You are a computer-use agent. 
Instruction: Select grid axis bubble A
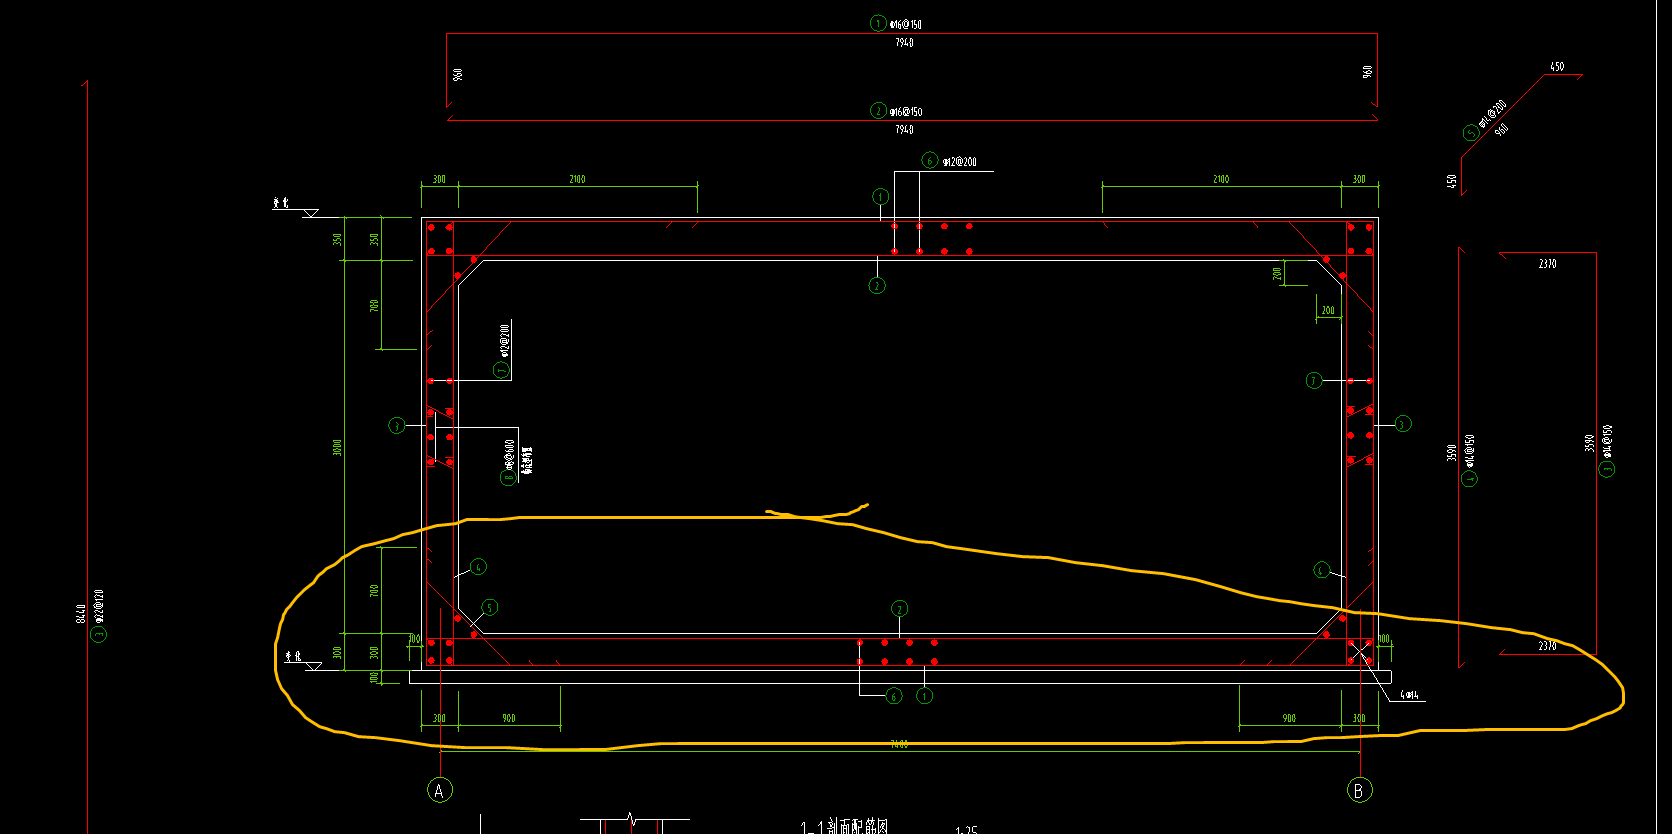coord(439,790)
